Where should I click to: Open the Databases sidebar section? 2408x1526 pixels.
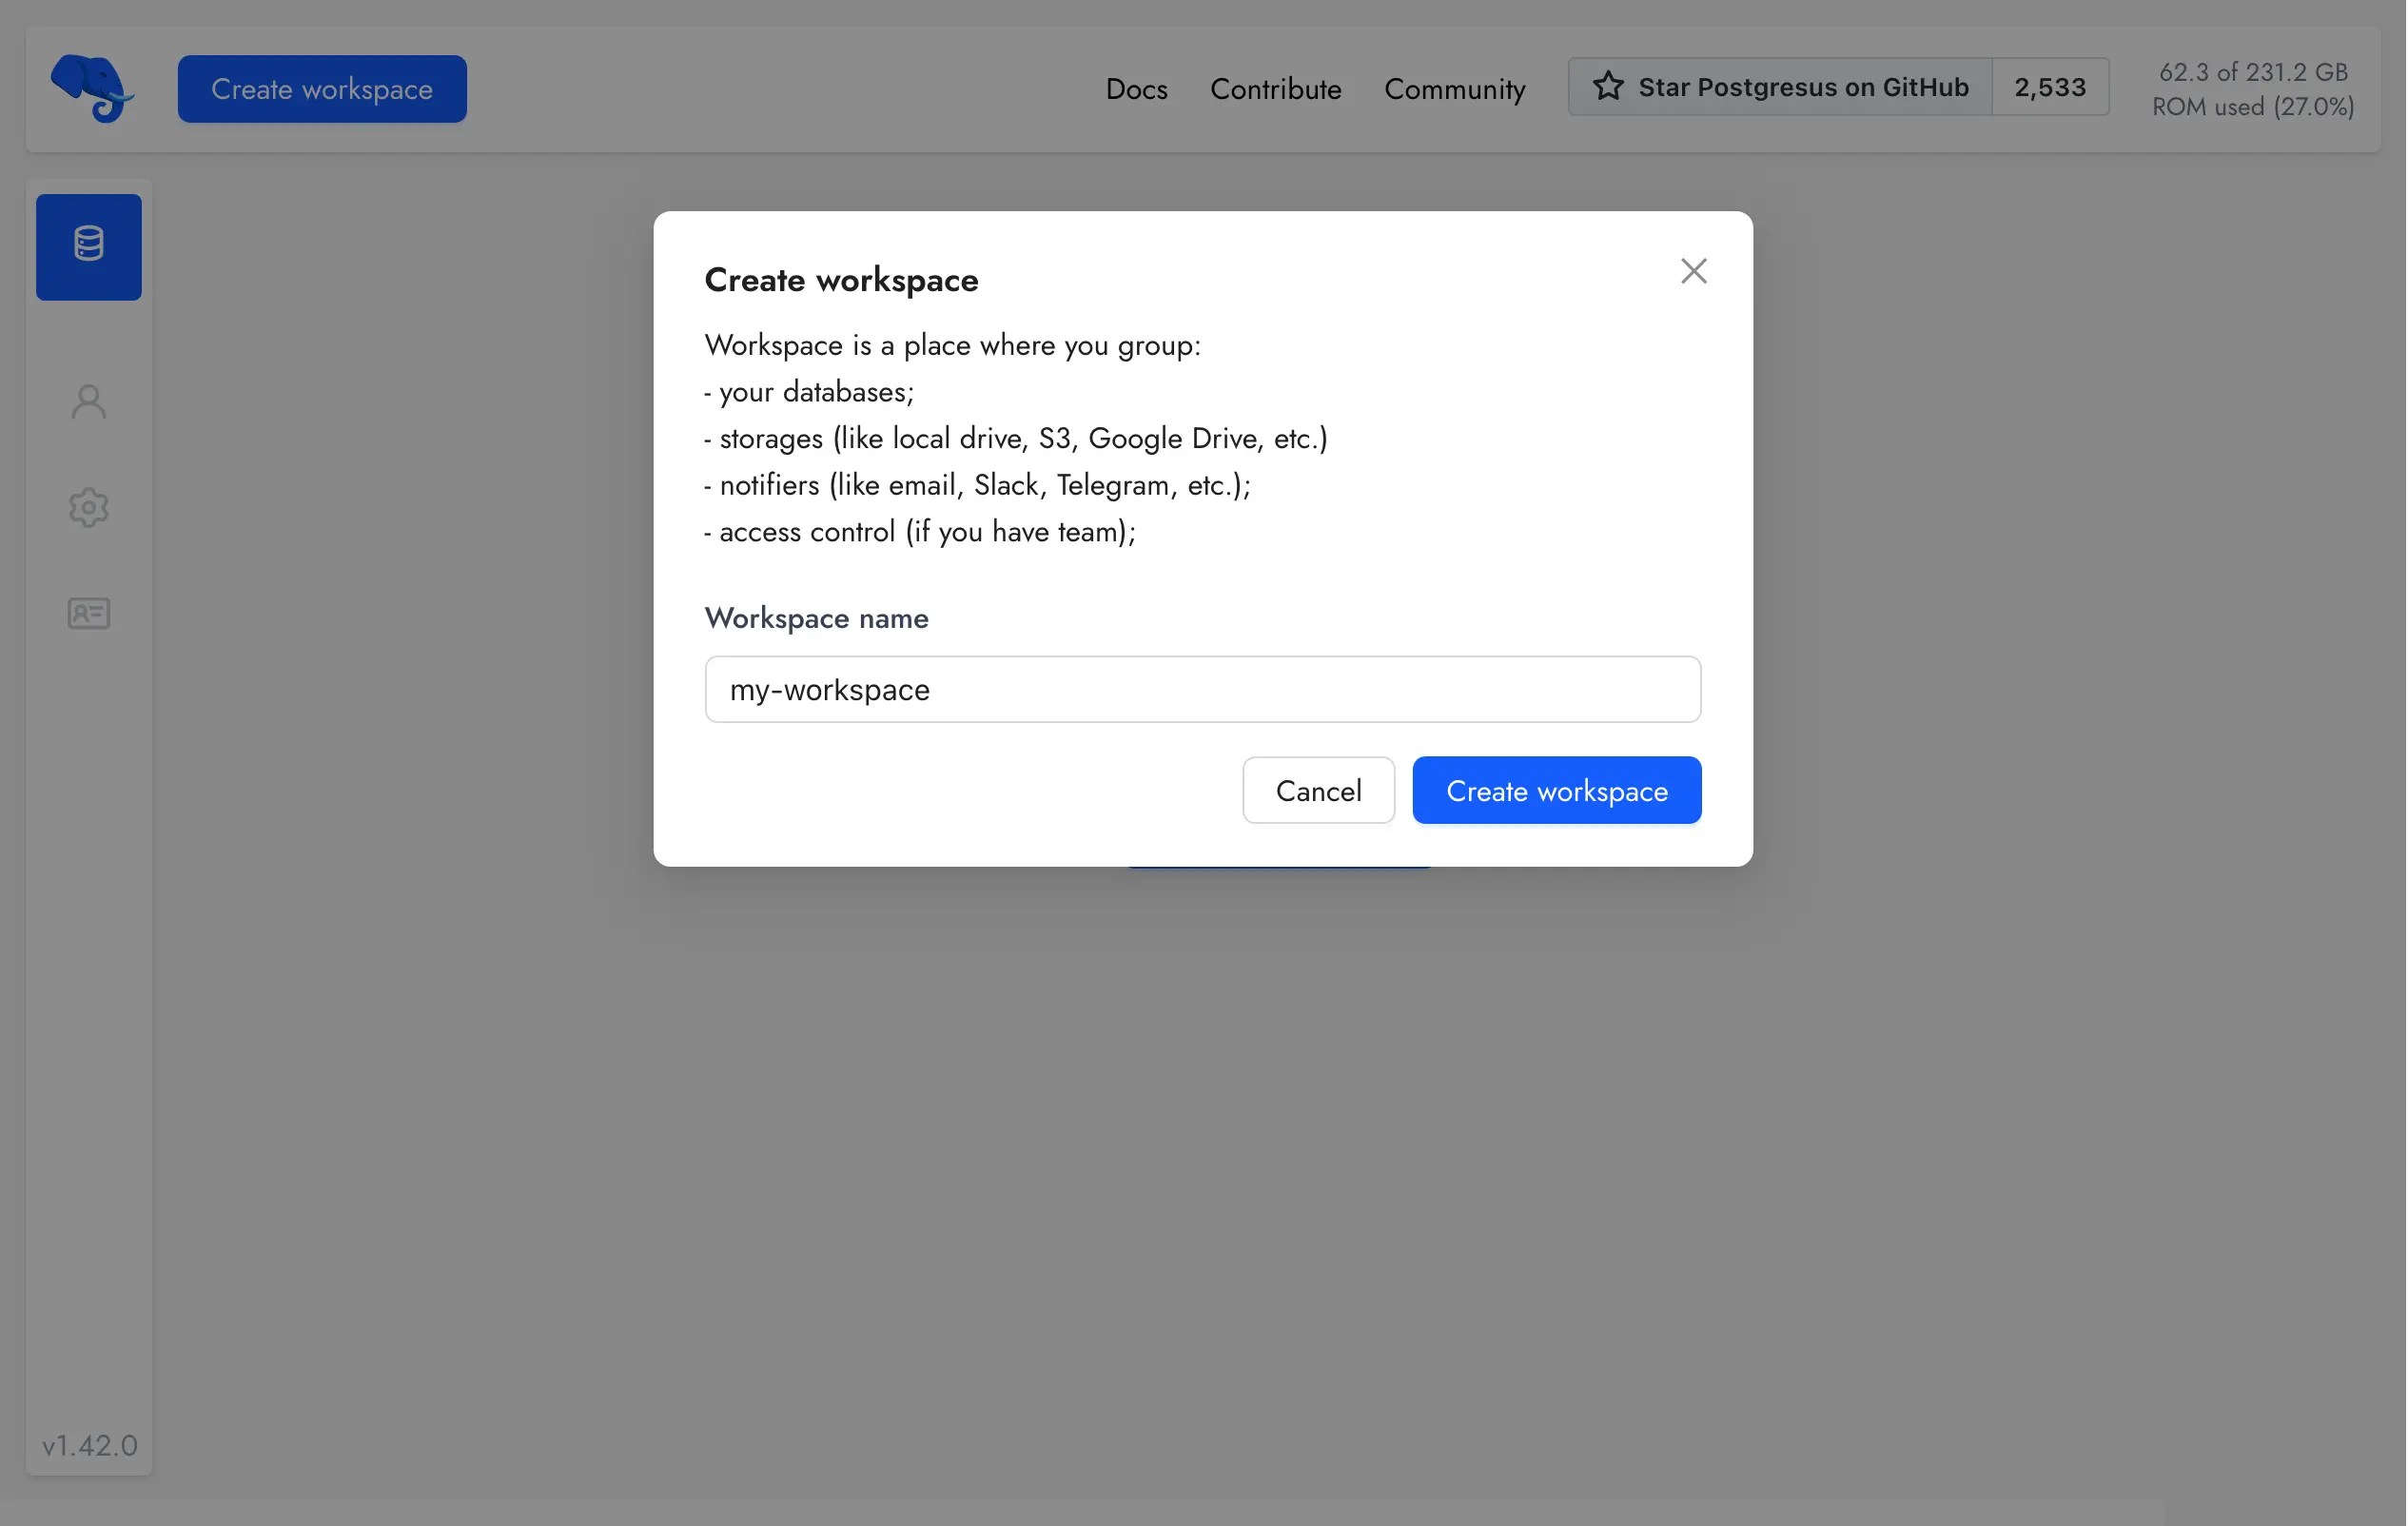click(89, 246)
